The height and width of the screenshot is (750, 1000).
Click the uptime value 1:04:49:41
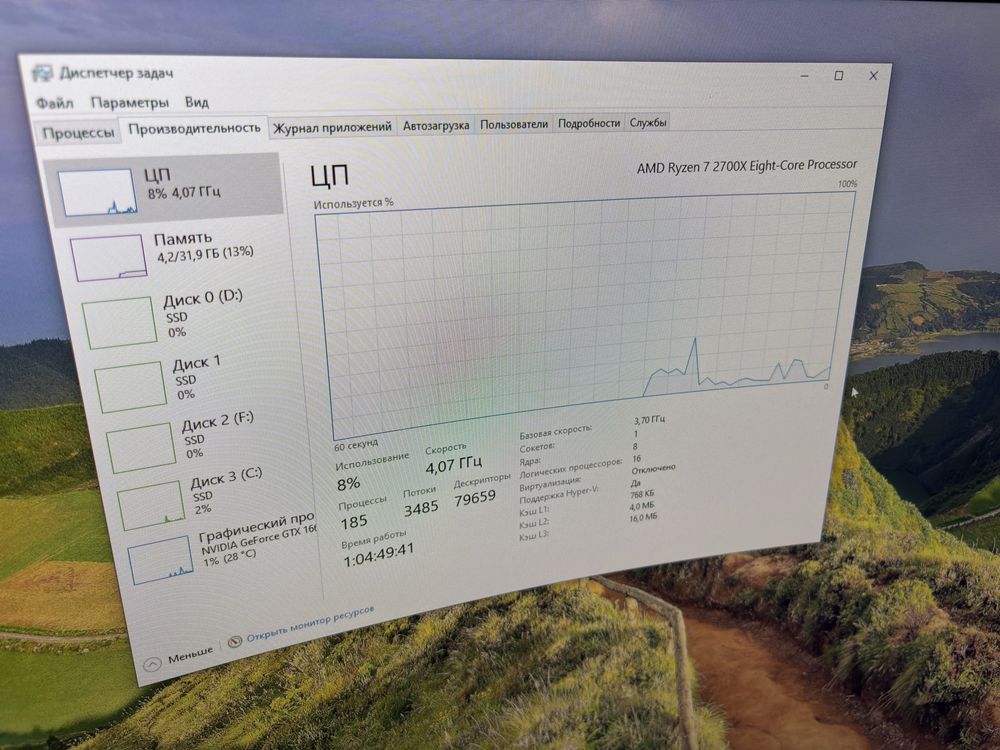pos(379,555)
